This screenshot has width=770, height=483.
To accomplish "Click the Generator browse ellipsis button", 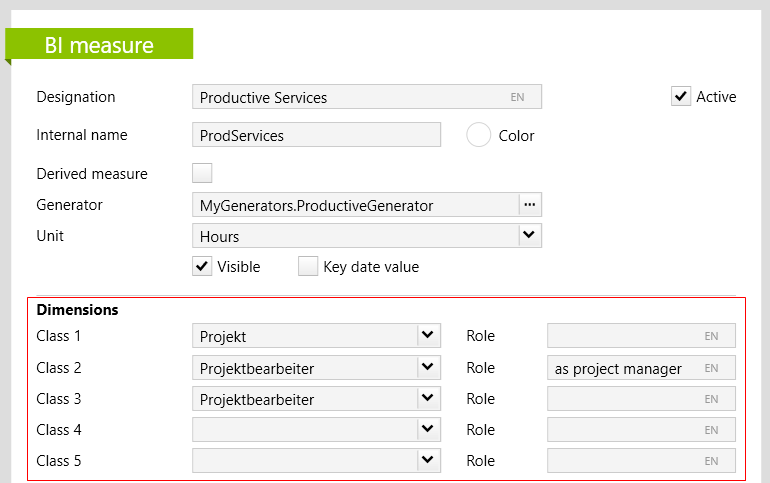I will [530, 205].
